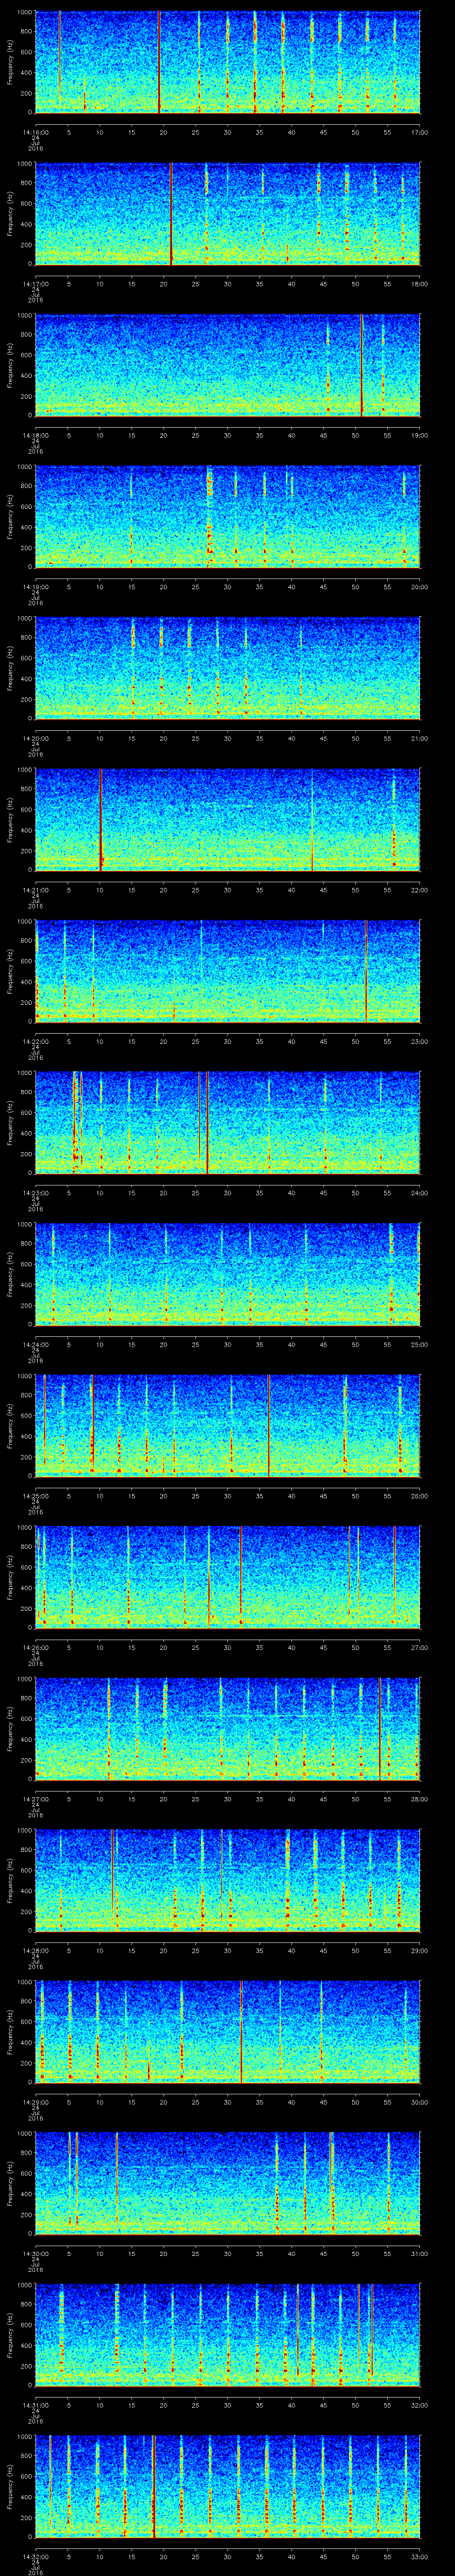Select the '32:00' end time label

click(419, 2405)
